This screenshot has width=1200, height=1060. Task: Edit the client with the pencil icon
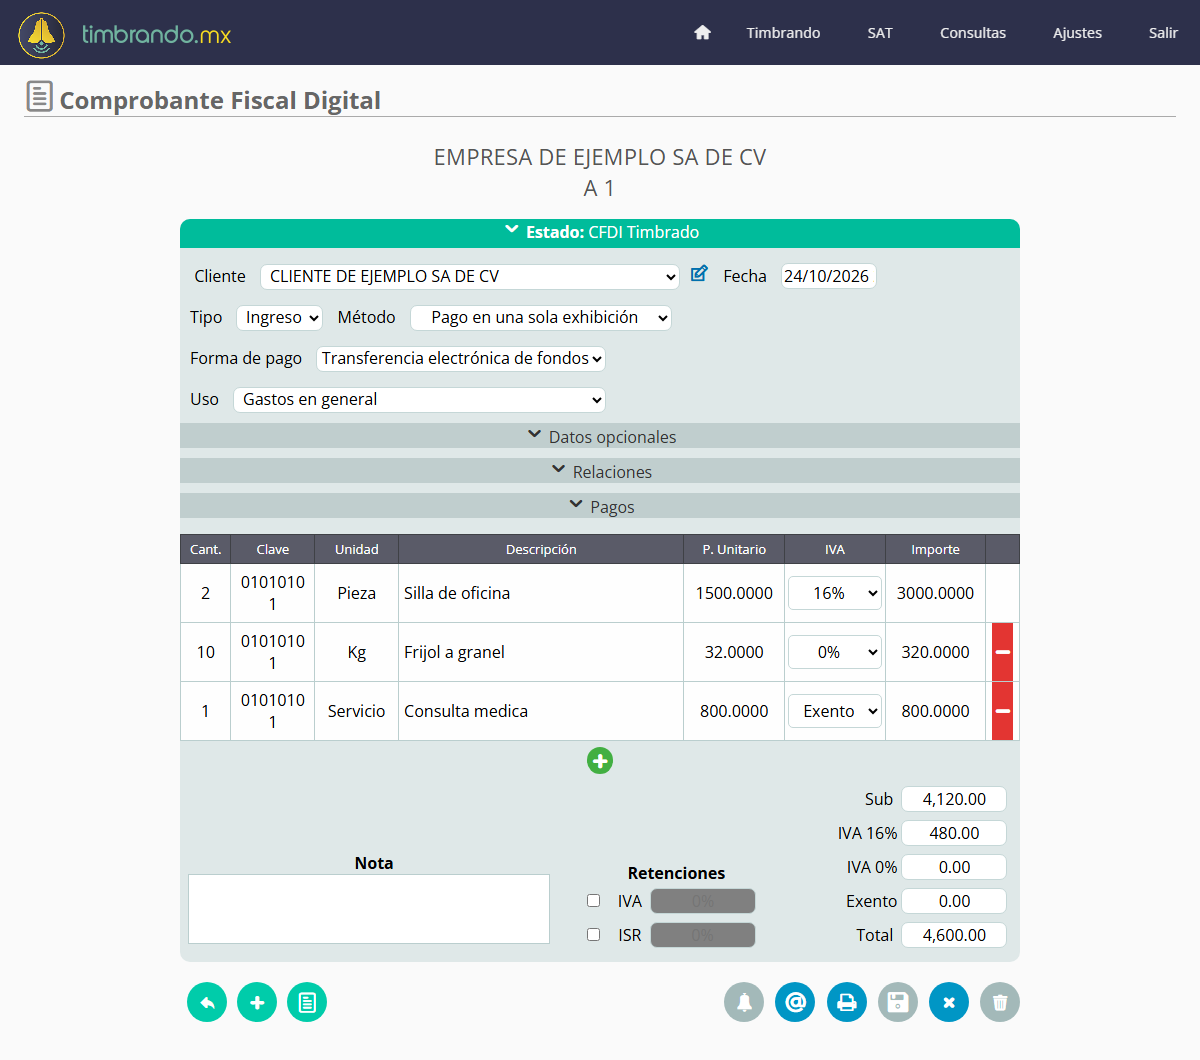[x=699, y=274]
